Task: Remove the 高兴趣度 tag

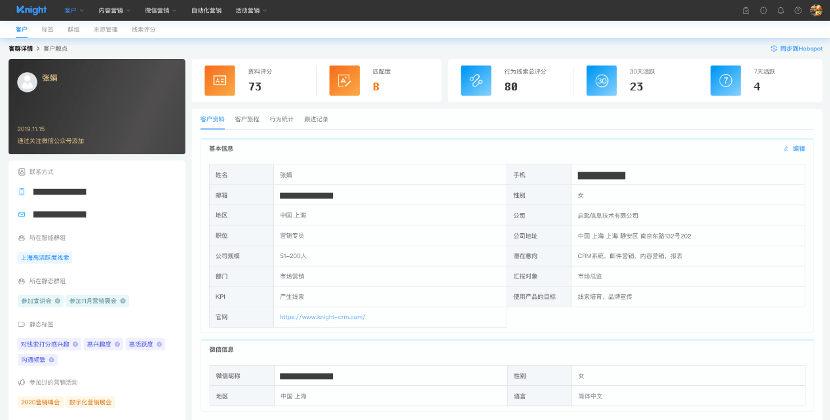Action: [x=117, y=344]
